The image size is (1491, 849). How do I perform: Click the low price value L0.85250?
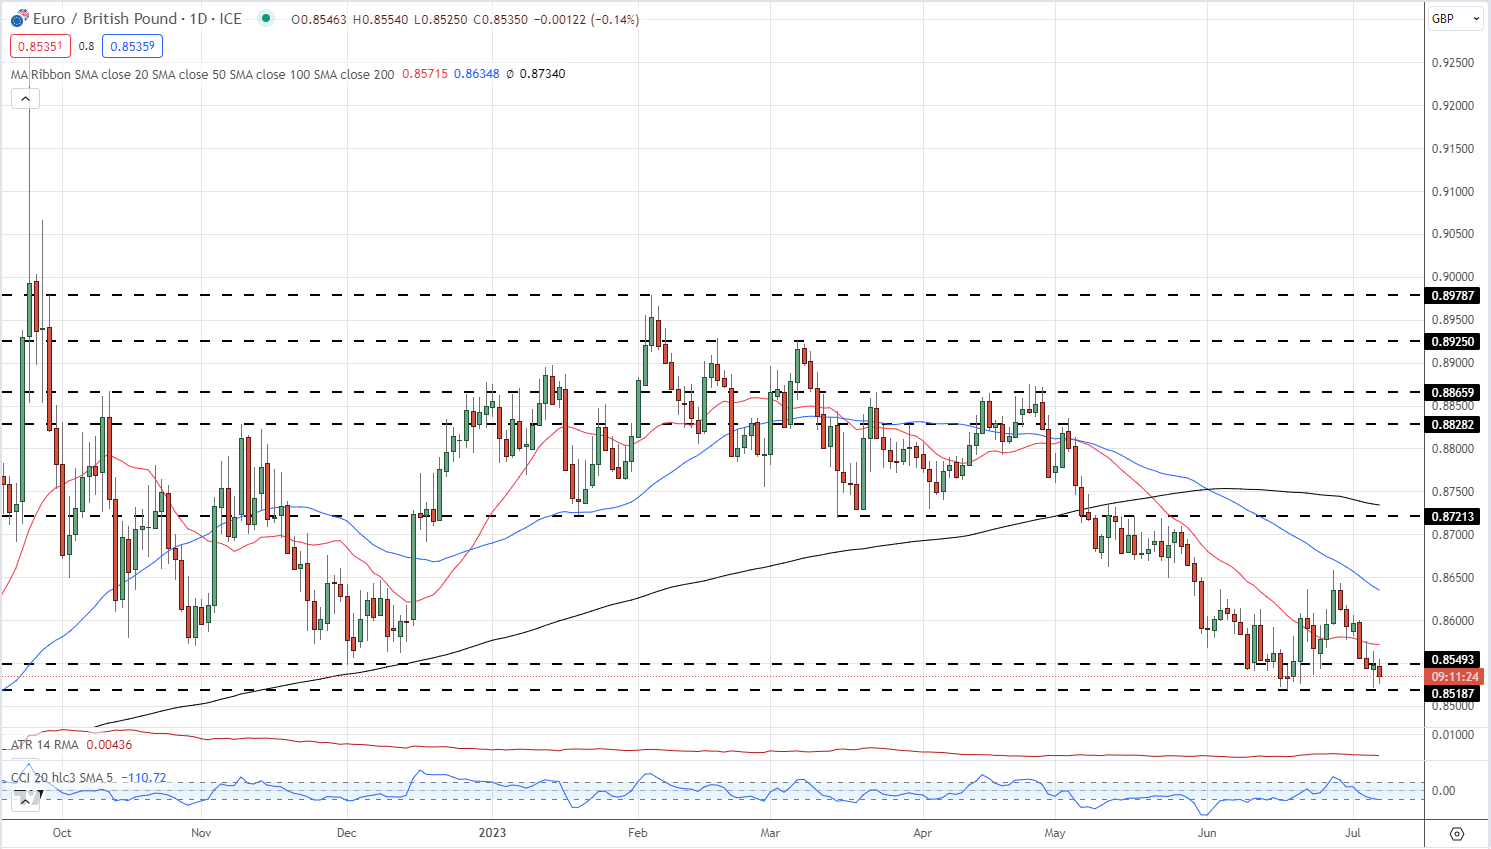tap(440, 19)
